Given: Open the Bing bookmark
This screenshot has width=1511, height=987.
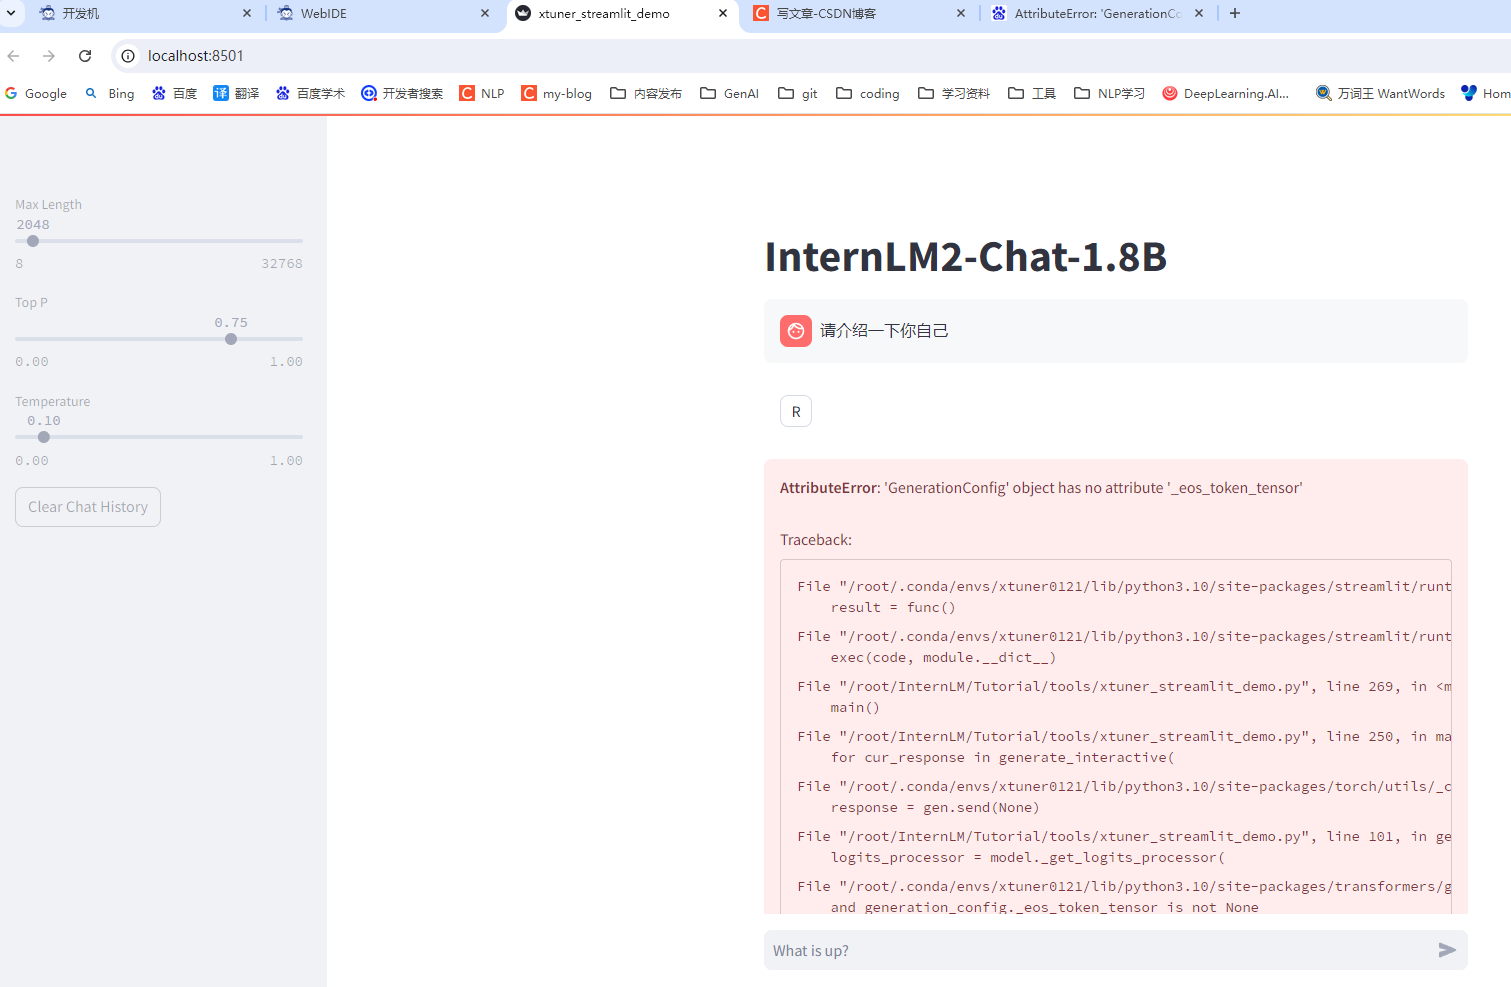Looking at the screenshot, I should pyautogui.click(x=109, y=93).
